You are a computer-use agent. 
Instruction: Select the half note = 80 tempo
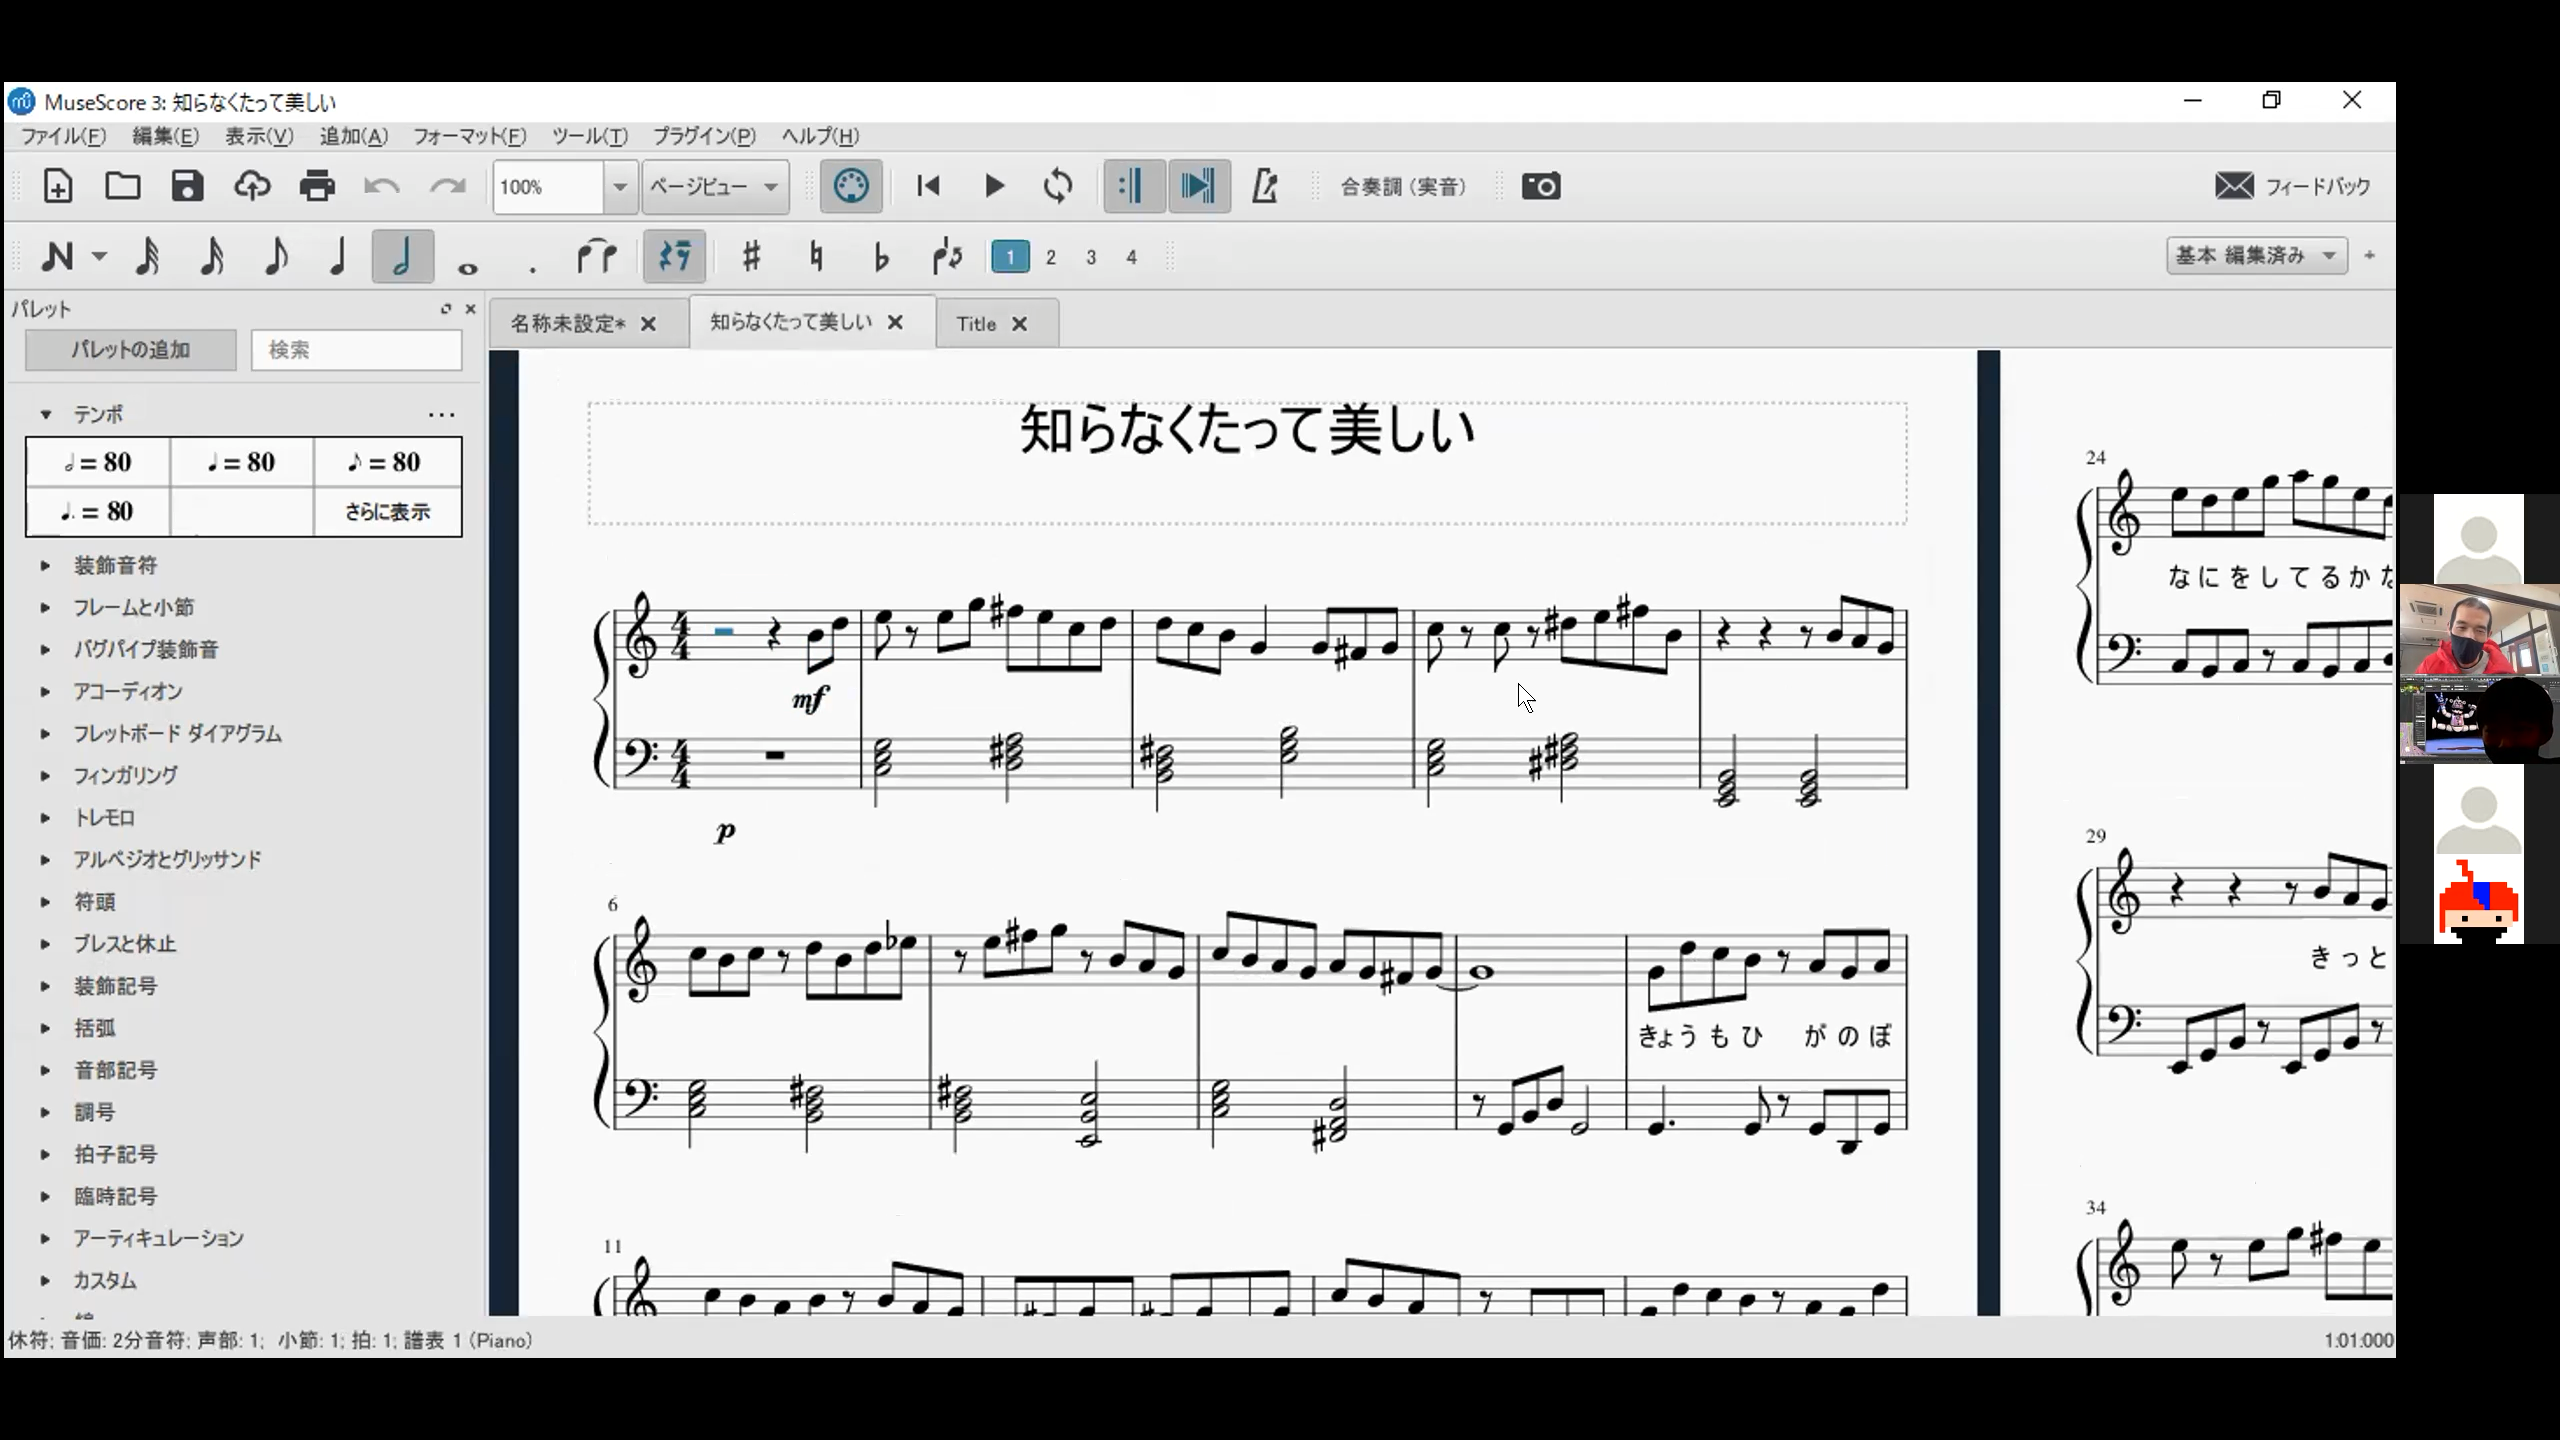tap(98, 462)
